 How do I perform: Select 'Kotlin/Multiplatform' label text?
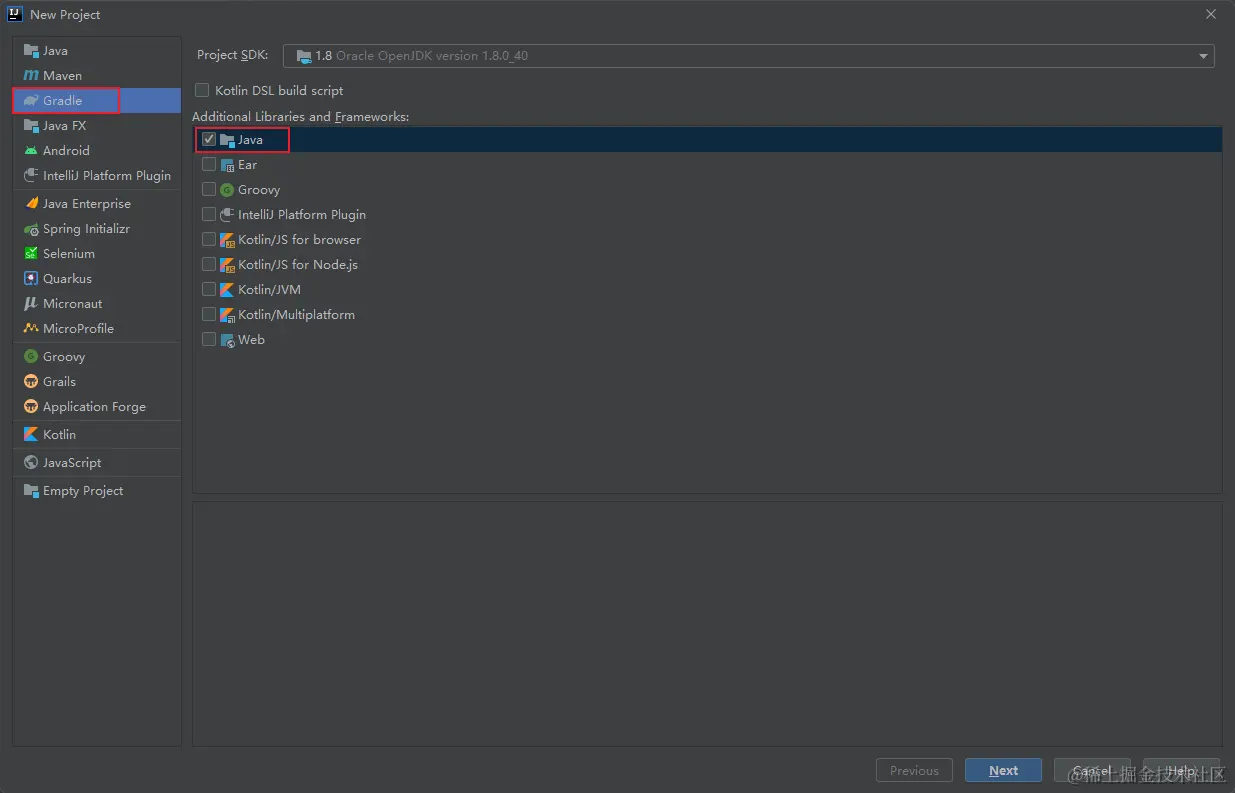coord(296,315)
